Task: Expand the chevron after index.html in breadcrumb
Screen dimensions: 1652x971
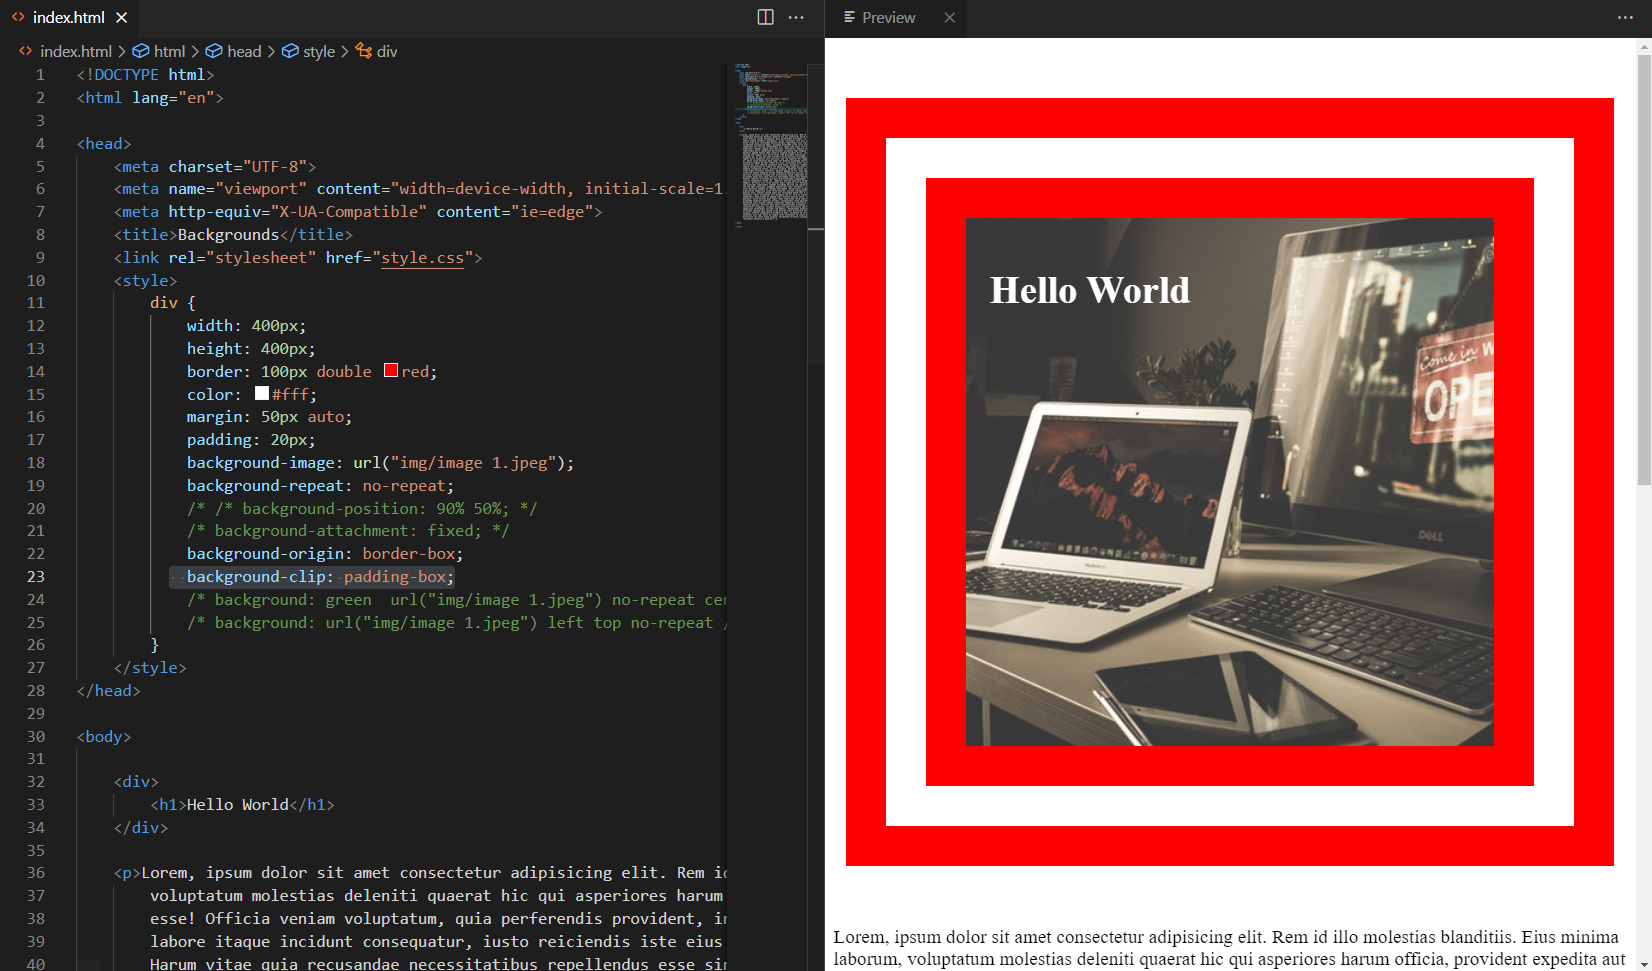Action: (121, 51)
